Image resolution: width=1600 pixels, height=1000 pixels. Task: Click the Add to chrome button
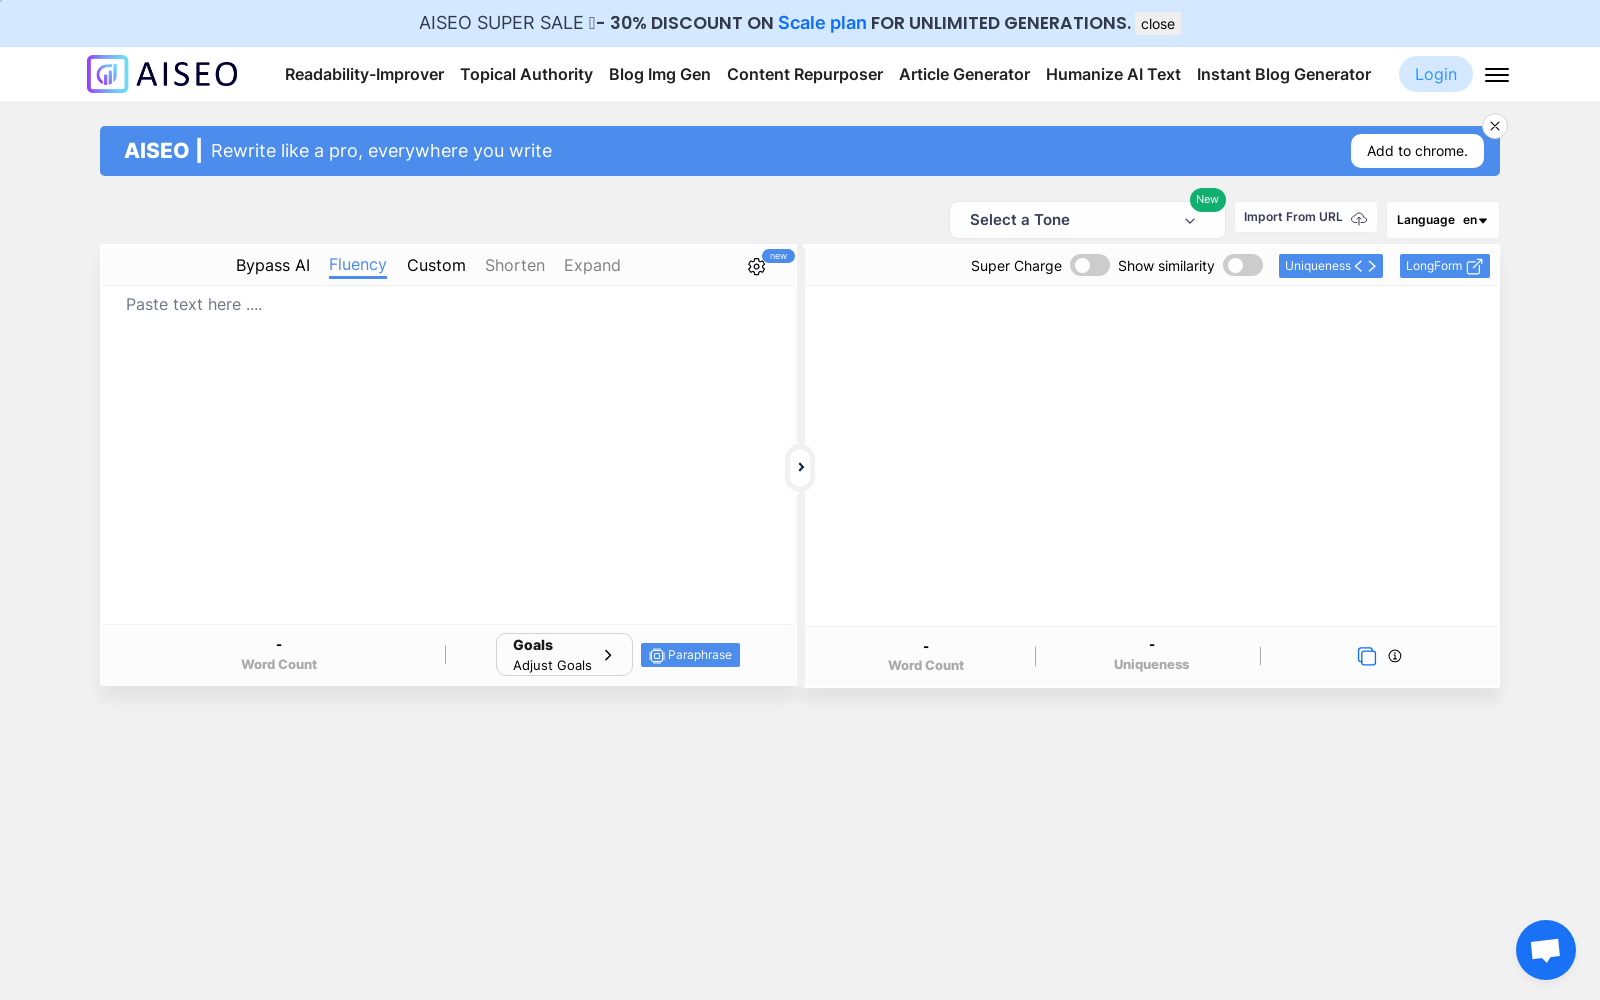(1417, 151)
